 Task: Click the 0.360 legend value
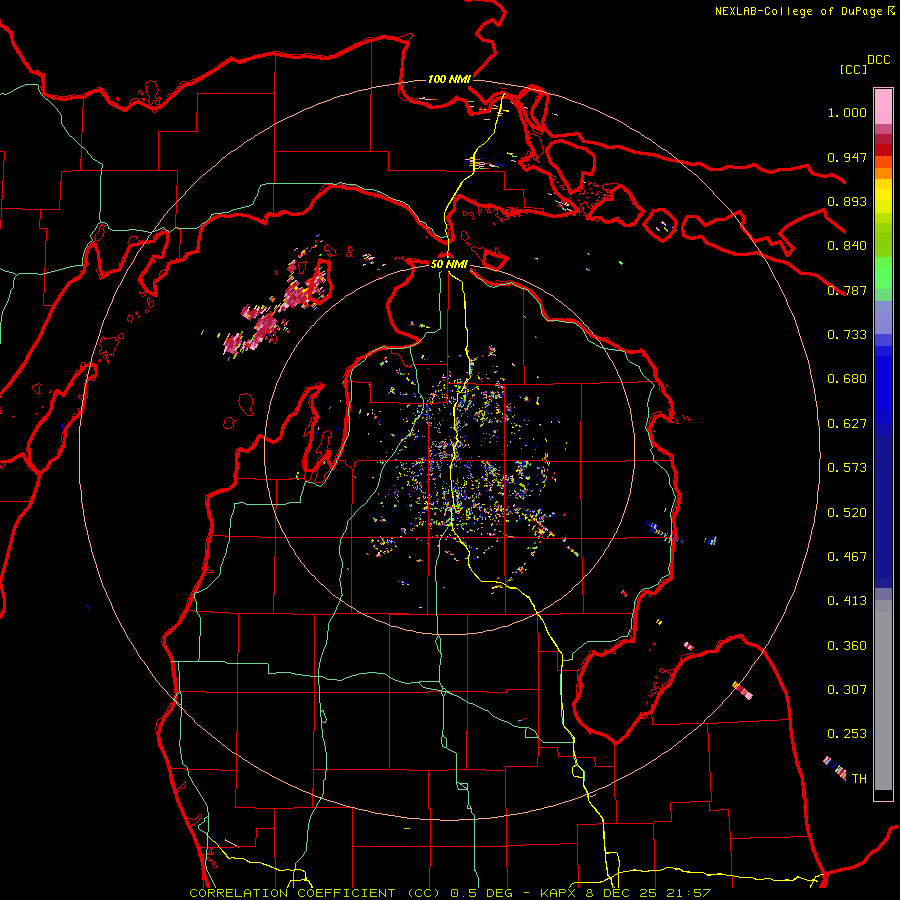point(847,646)
